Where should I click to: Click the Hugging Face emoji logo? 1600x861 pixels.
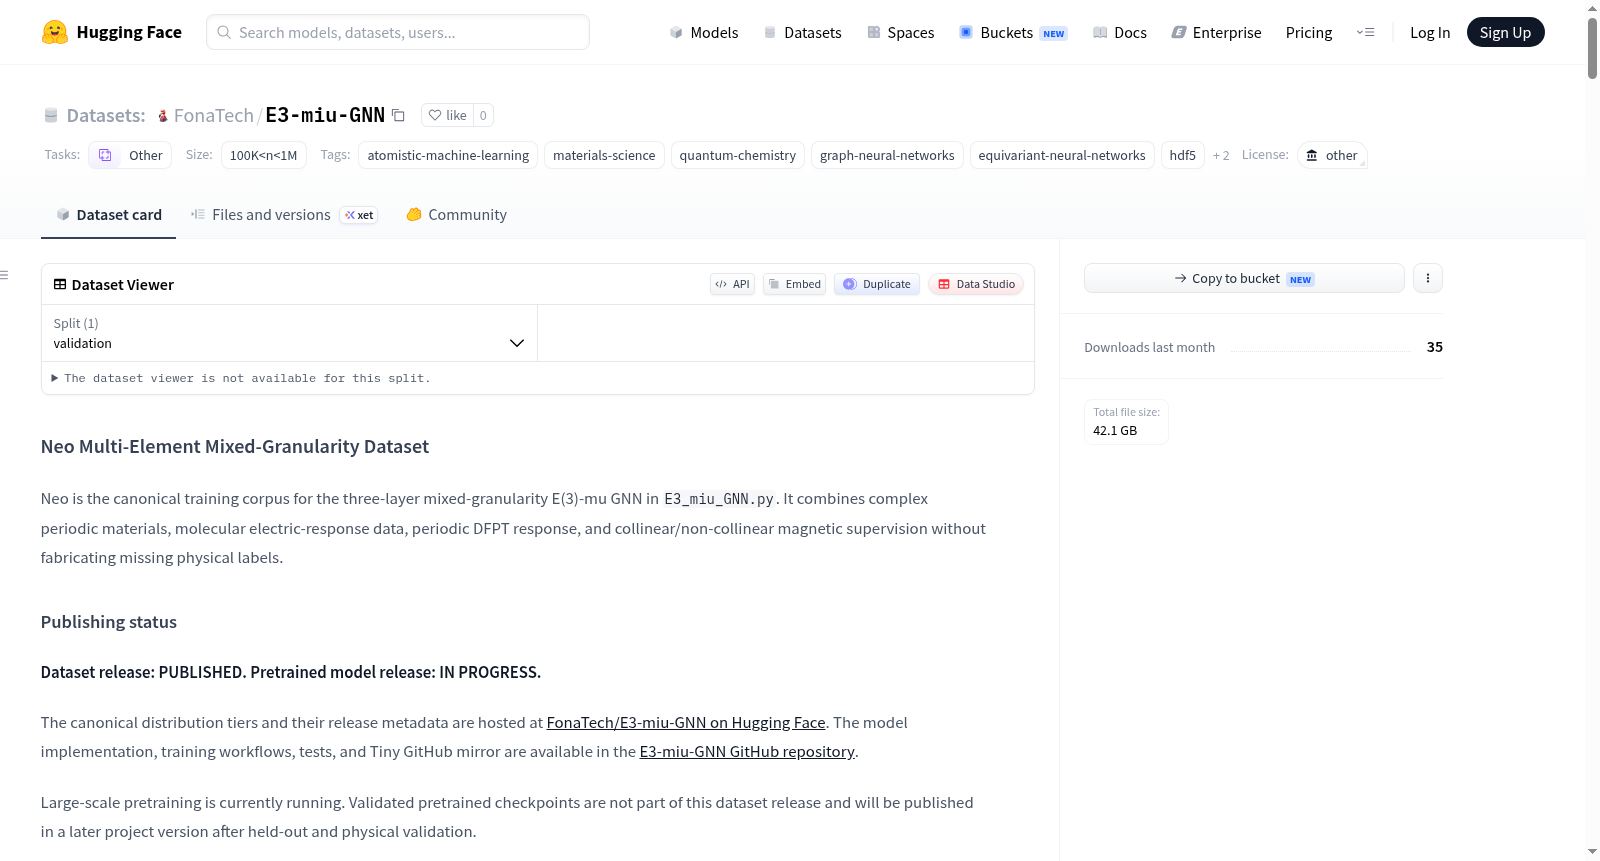tap(55, 32)
